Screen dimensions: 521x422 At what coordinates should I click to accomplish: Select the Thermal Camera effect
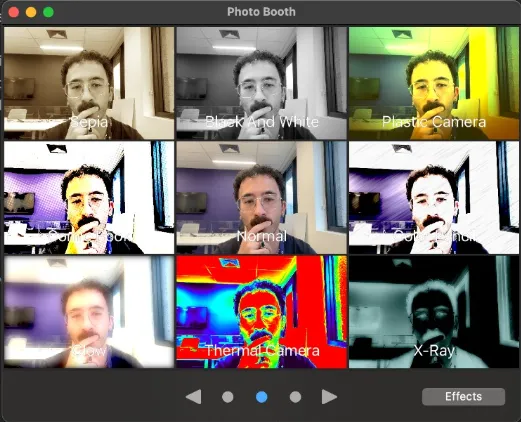[x=261, y=312]
